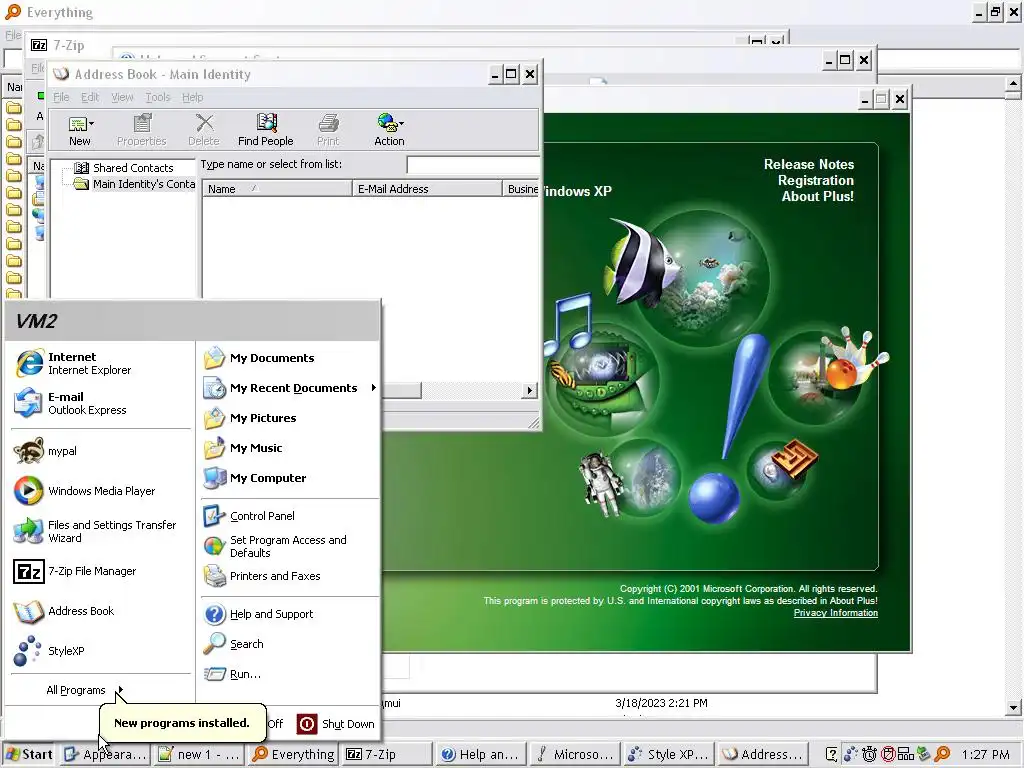Screen dimensions: 1024x768
Task: Open Privacy Information link
Action: (835, 613)
